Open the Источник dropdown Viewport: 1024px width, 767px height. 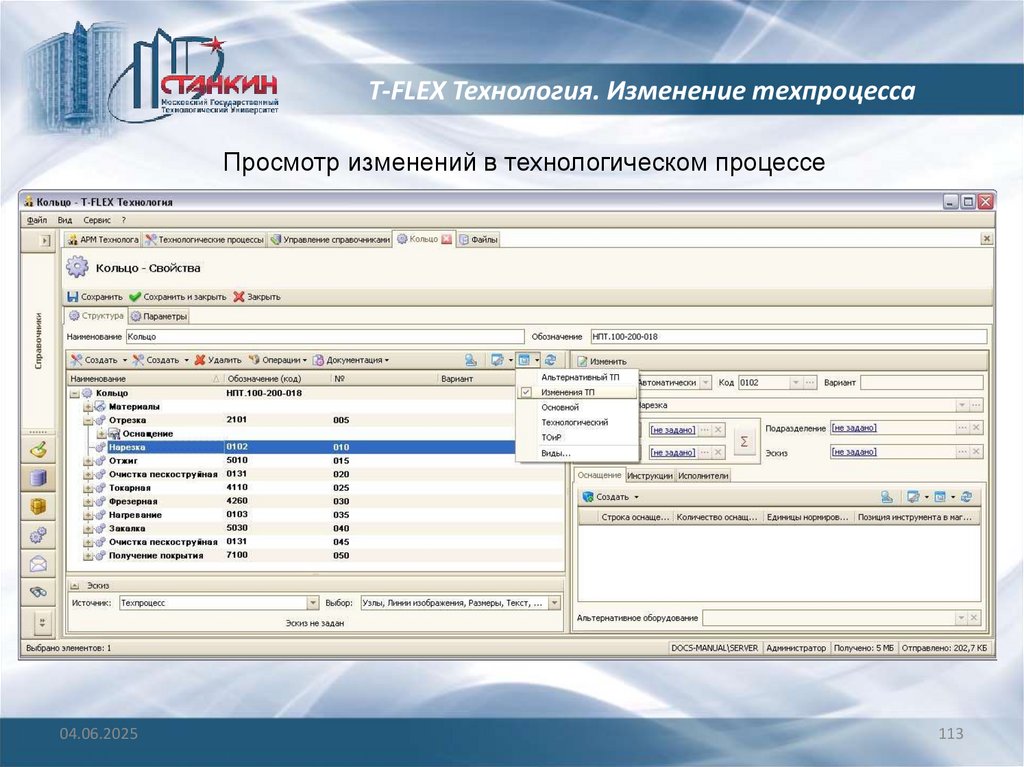coord(313,603)
